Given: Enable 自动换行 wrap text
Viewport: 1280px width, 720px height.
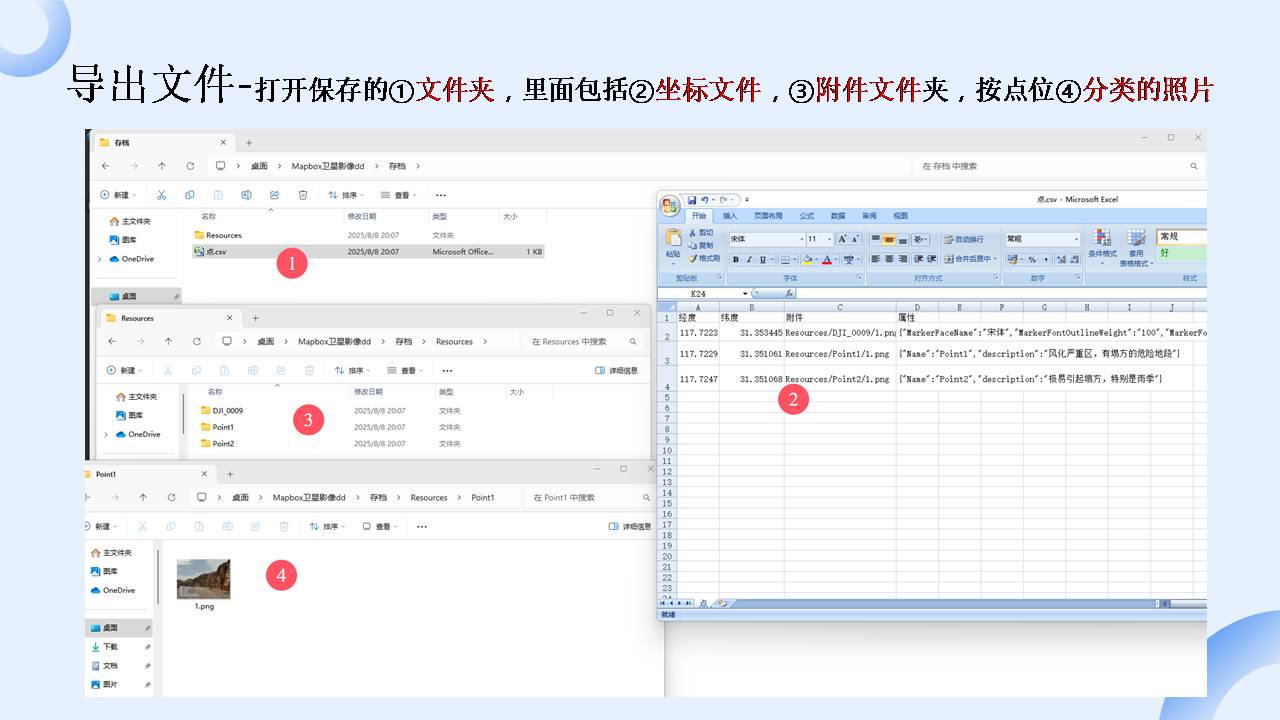Looking at the screenshot, I should click(963, 239).
